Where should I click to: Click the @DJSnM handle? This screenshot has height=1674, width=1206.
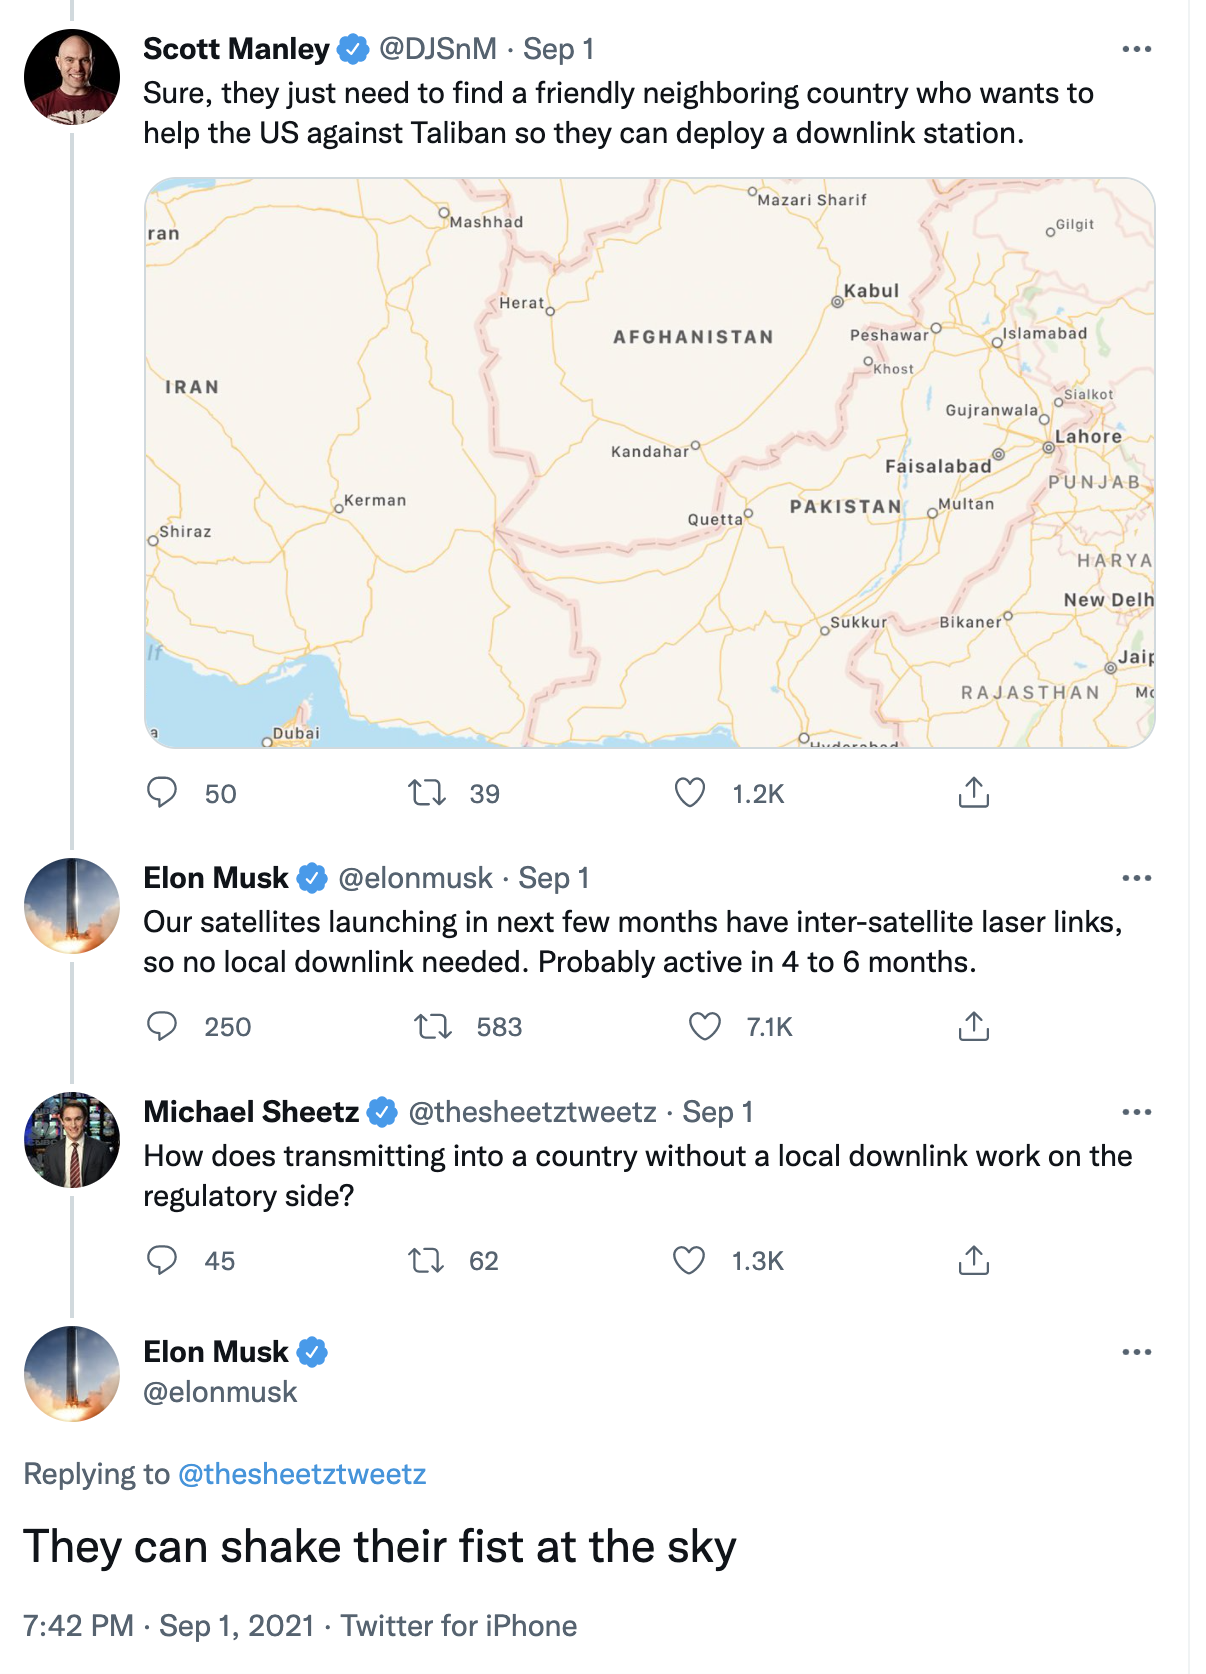tap(438, 49)
